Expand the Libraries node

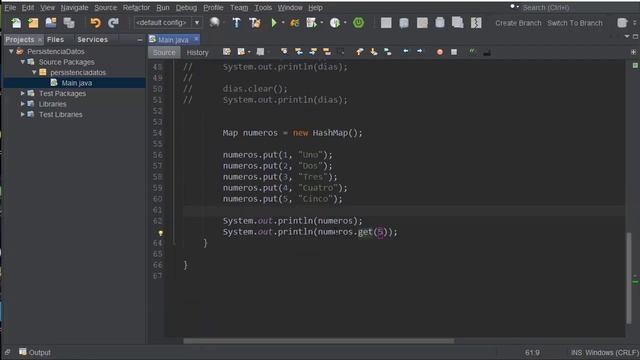[23, 104]
